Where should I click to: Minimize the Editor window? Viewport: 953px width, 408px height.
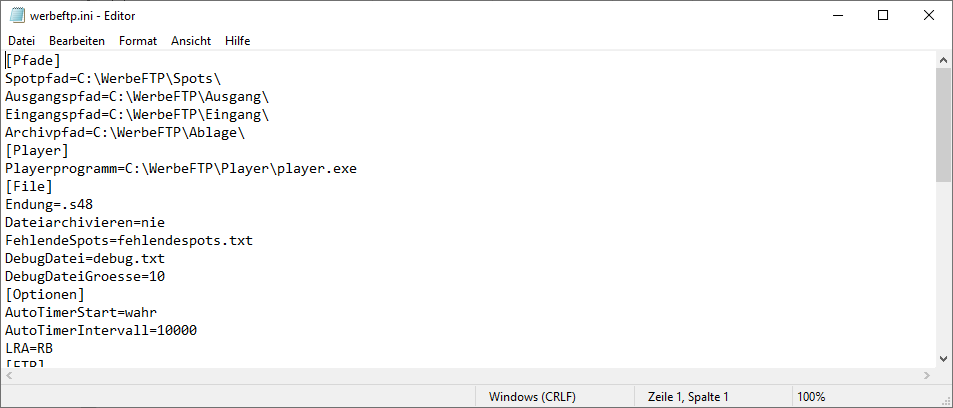click(x=837, y=16)
